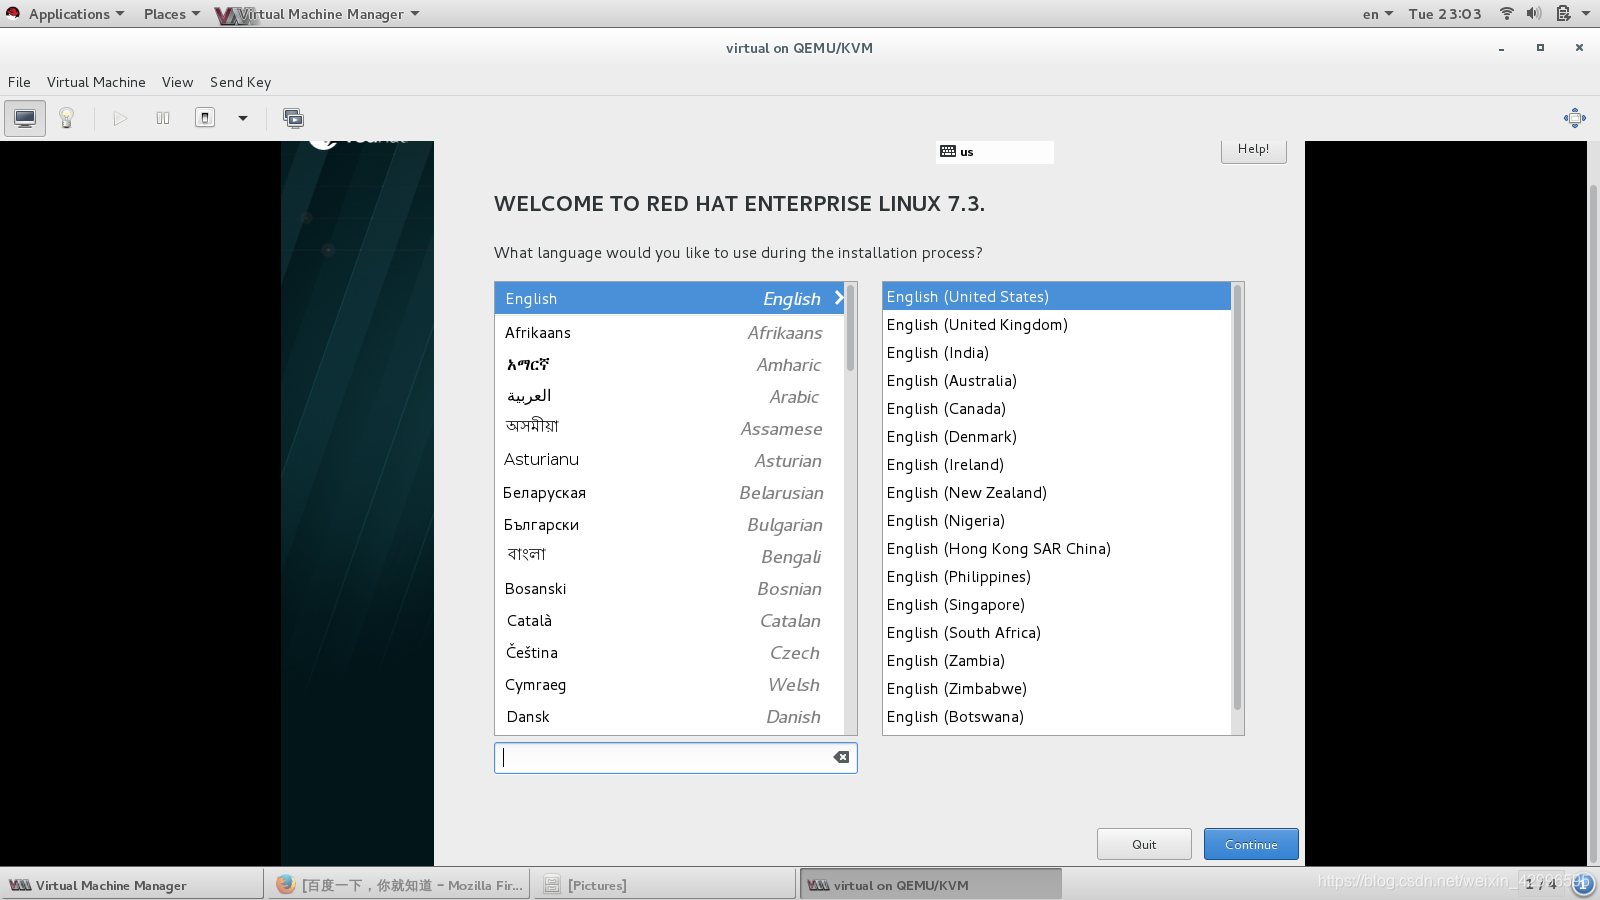The image size is (1600, 900).
Task: Open the File menu
Action: (19, 82)
